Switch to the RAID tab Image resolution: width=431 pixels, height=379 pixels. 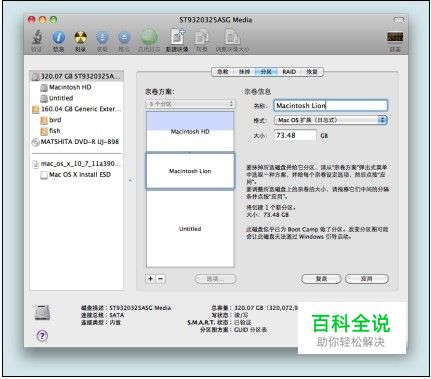tap(289, 72)
